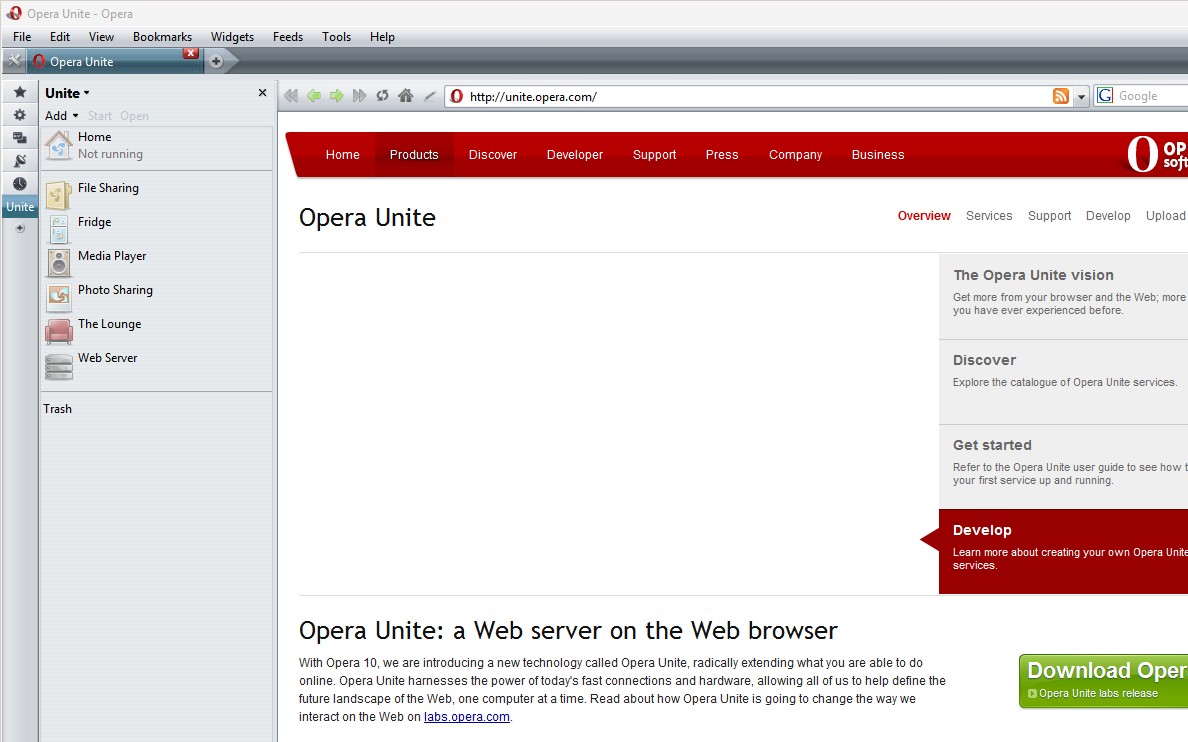This screenshot has height=742, width=1188.
Task: Open the History clock panel in sidebar
Action: point(19,183)
